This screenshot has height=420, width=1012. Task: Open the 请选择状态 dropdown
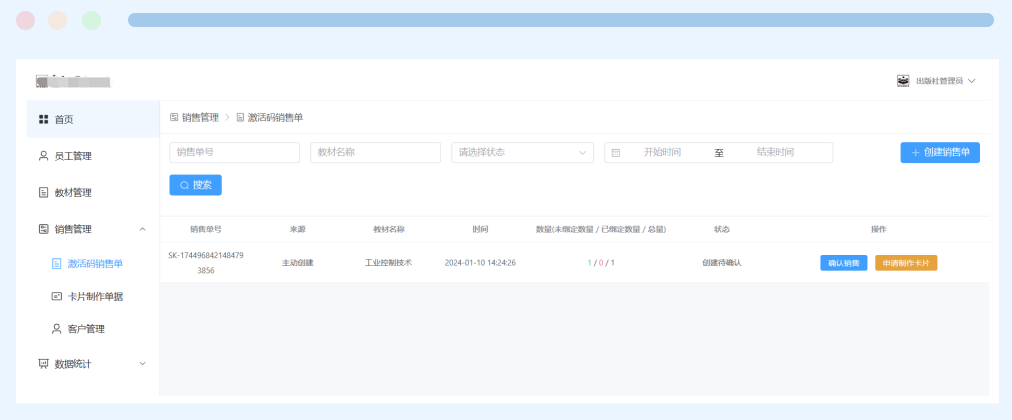[x=522, y=153]
